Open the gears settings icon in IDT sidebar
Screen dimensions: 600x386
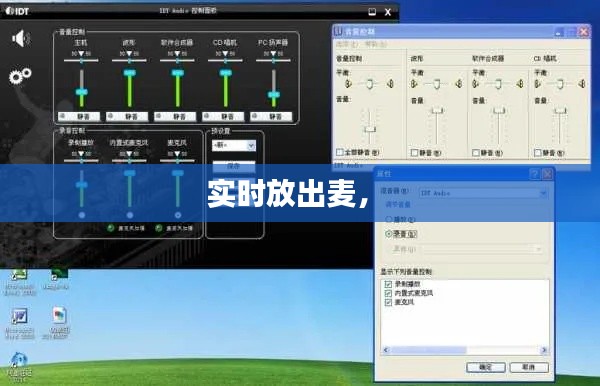[x=20, y=76]
